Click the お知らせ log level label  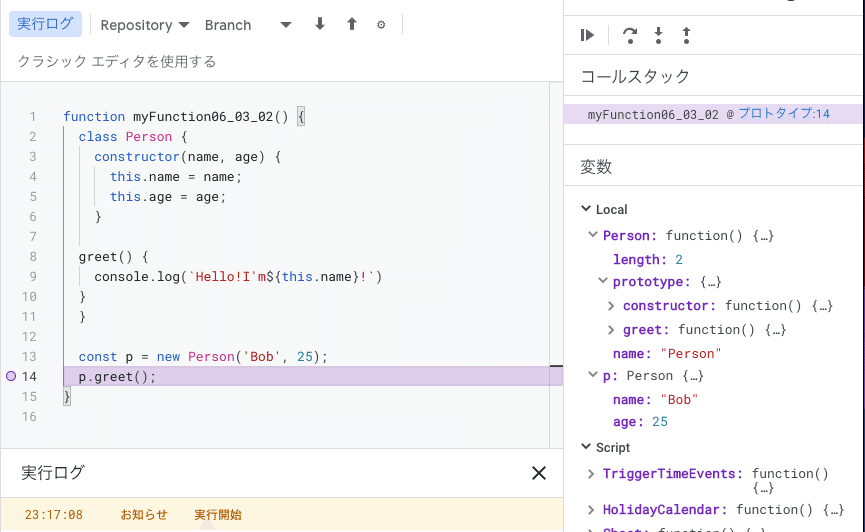pos(143,514)
